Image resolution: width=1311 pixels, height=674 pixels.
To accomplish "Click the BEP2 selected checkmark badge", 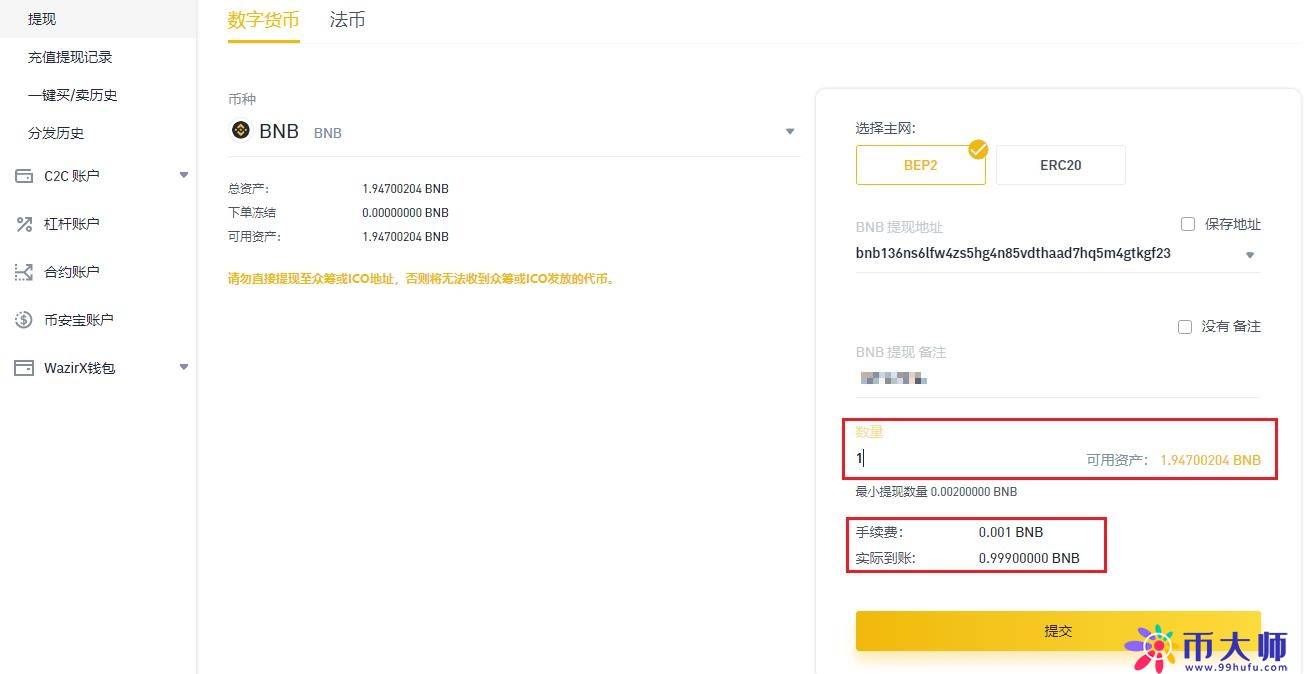I will 978,150.
